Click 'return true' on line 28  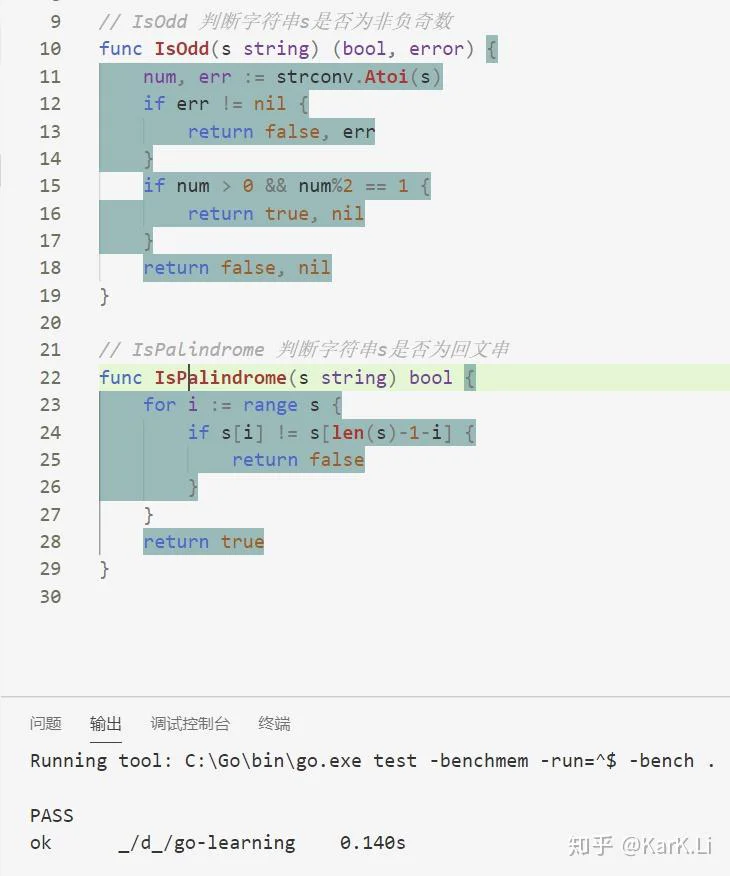203,542
